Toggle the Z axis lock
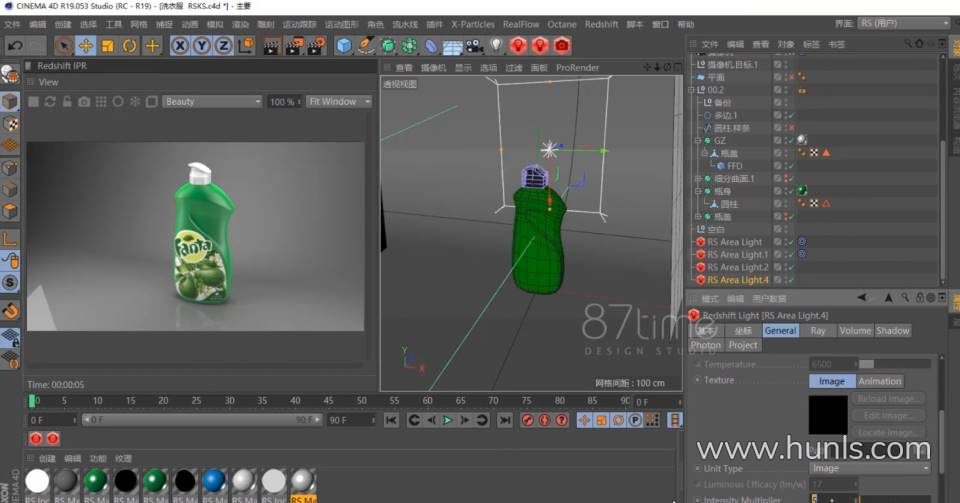Image resolution: width=960 pixels, height=503 pixels. [223, 46]
